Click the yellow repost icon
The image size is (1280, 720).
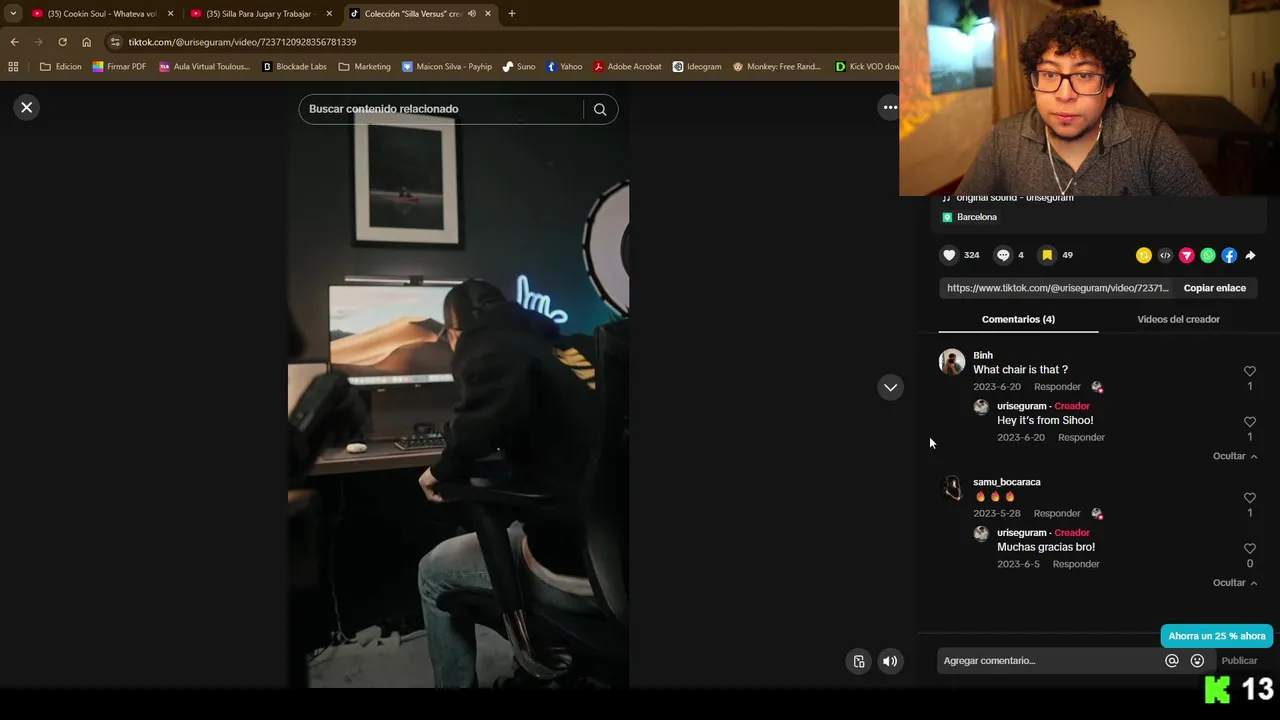[1144, 255]
